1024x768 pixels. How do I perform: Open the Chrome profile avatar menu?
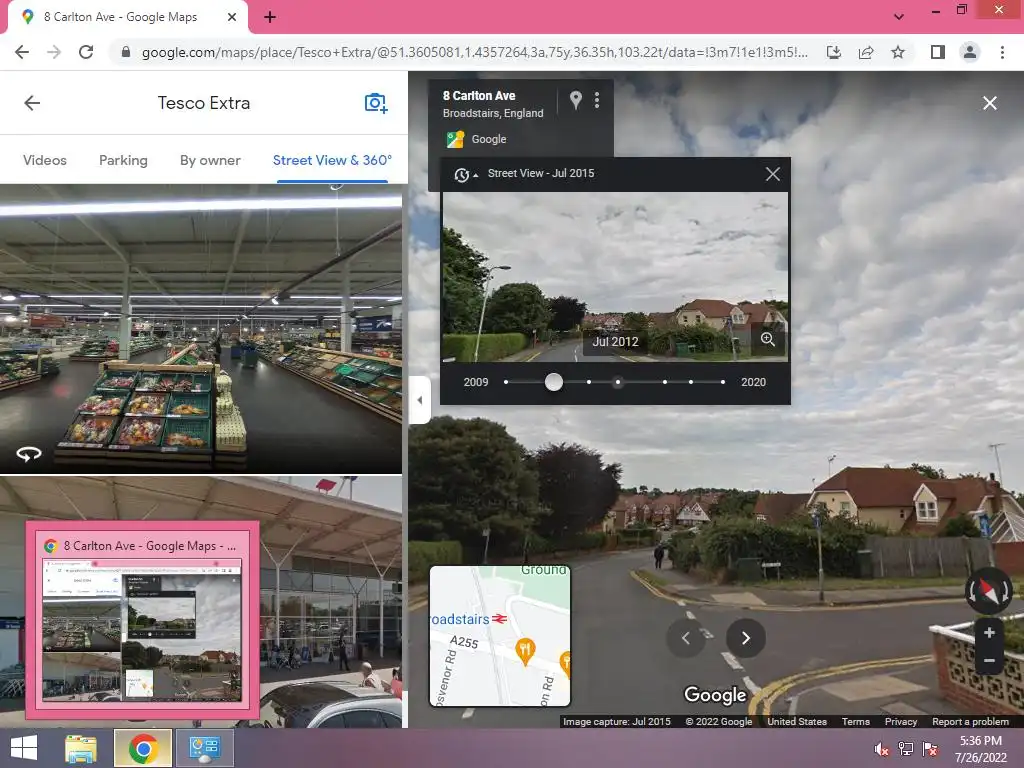point(970,52)
